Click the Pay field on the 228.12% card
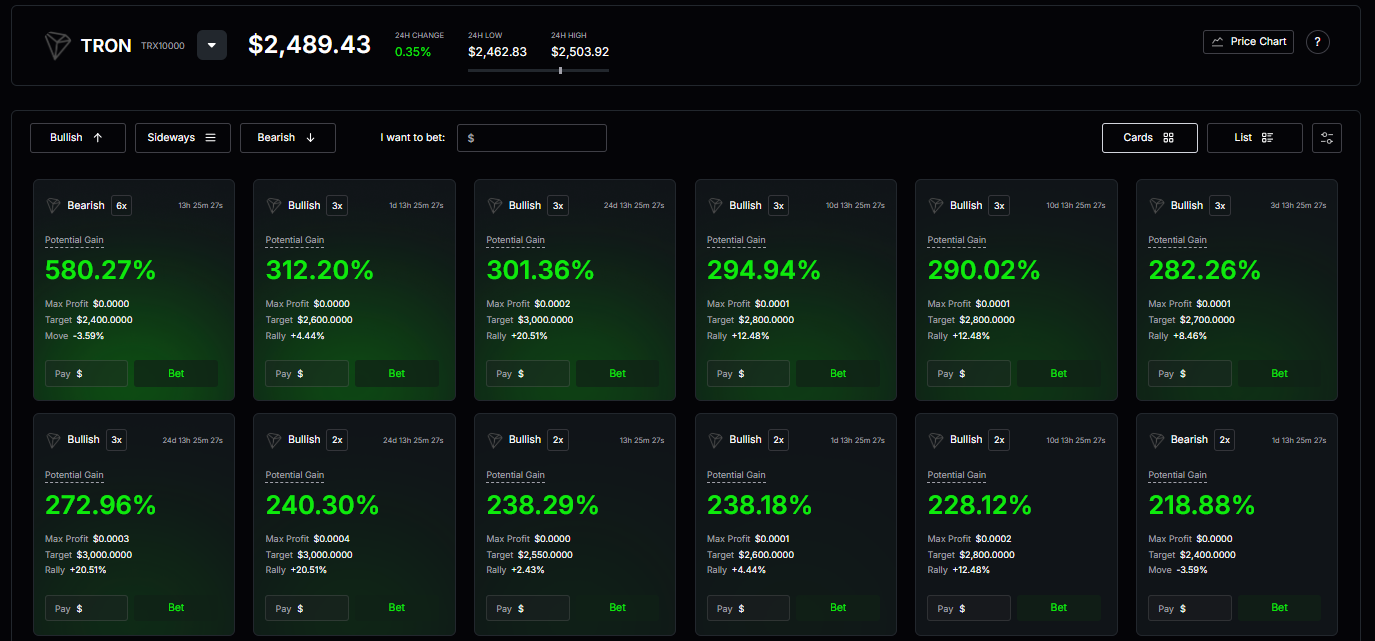 [969, 608]
